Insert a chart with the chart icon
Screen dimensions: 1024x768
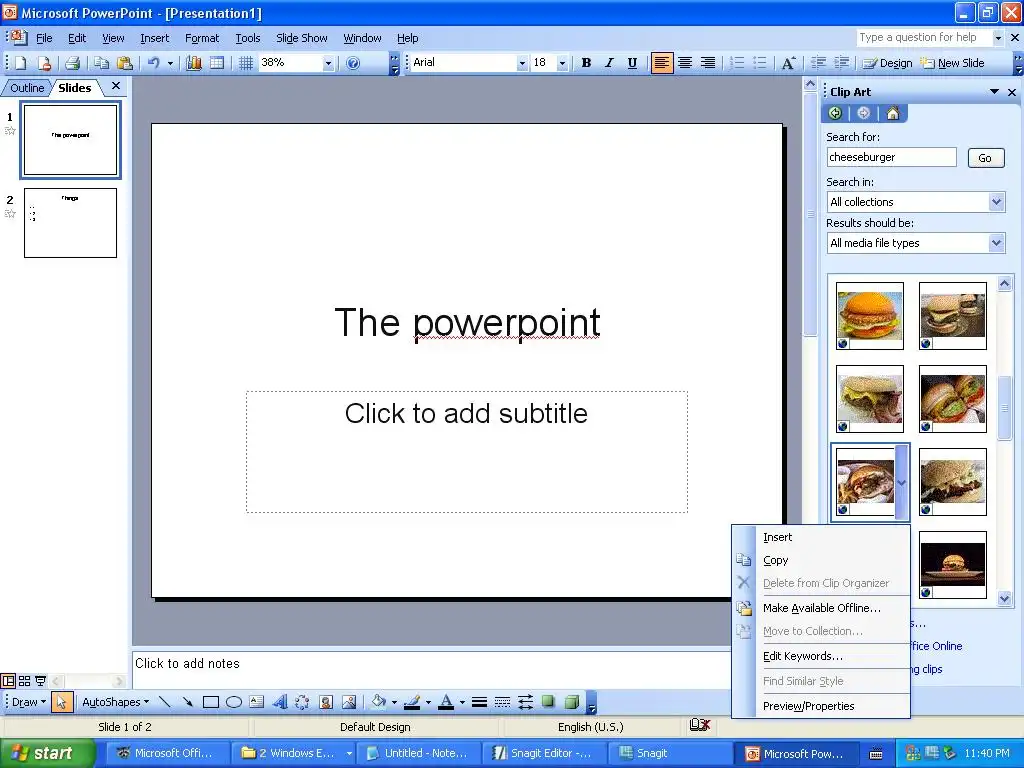pos(194,63)
